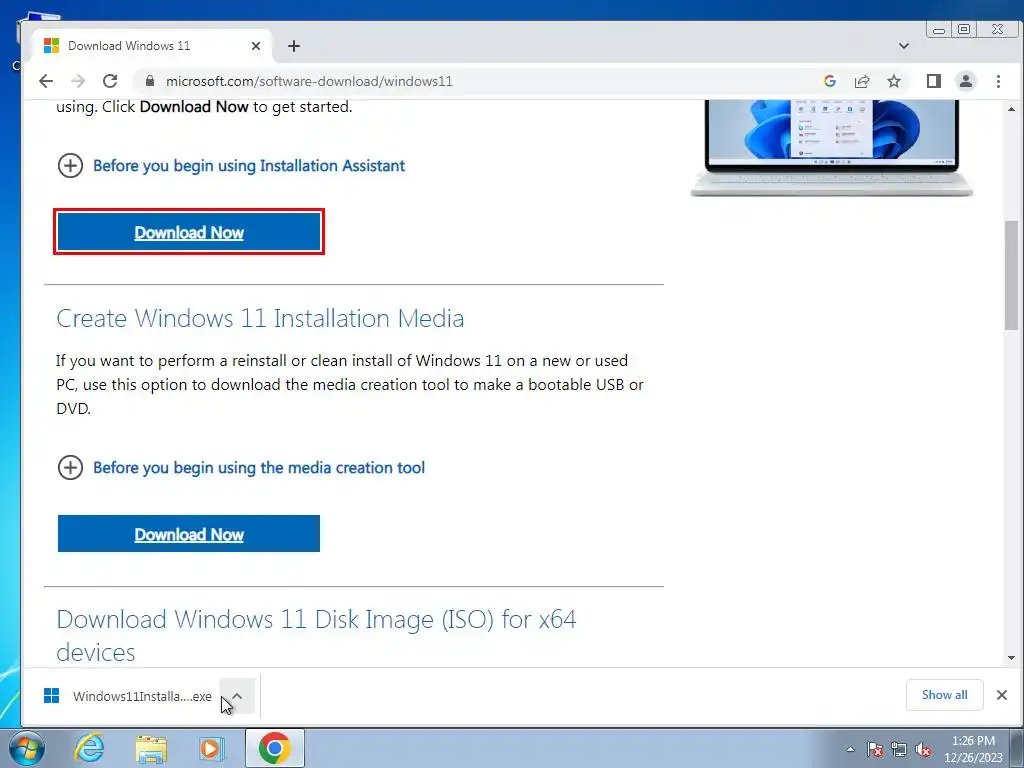Image resolution: width=1024 pixels, height=768 pixels.
Task: Open the Chrome profile avatar
Action: [966, 81]
